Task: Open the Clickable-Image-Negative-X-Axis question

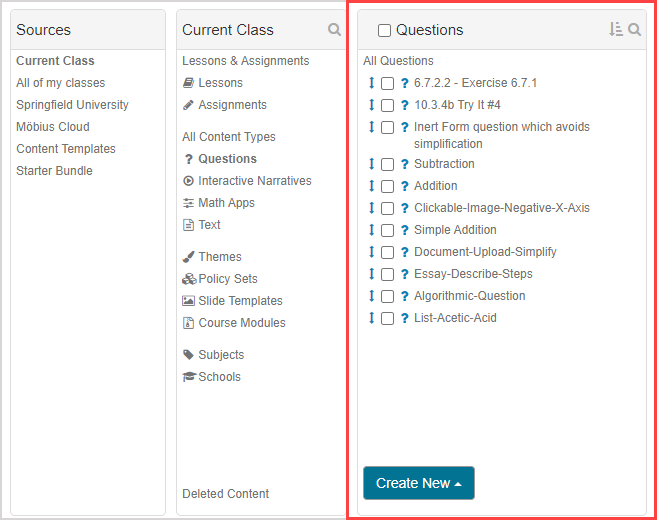Action: coord(501,208)
